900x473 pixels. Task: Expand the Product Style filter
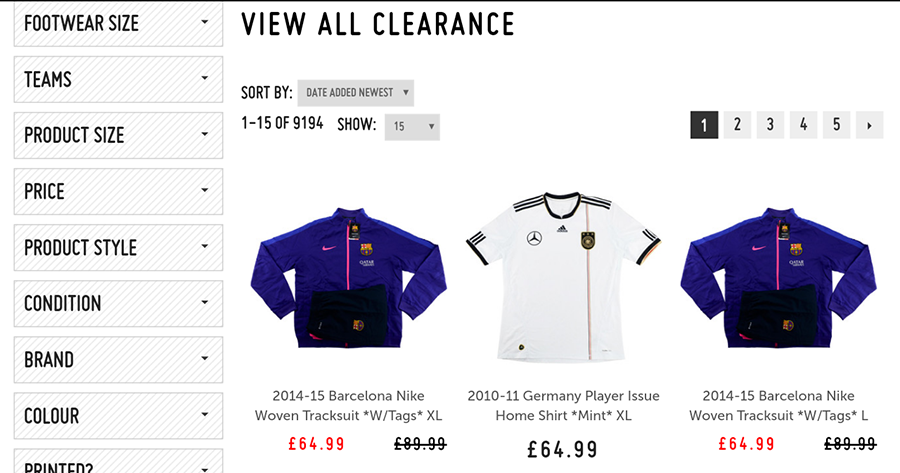tap(117, 247)
